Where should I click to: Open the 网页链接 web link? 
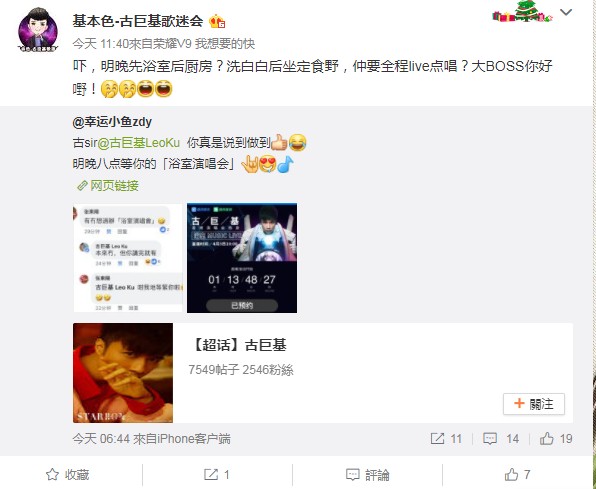[x=108, y=186]
